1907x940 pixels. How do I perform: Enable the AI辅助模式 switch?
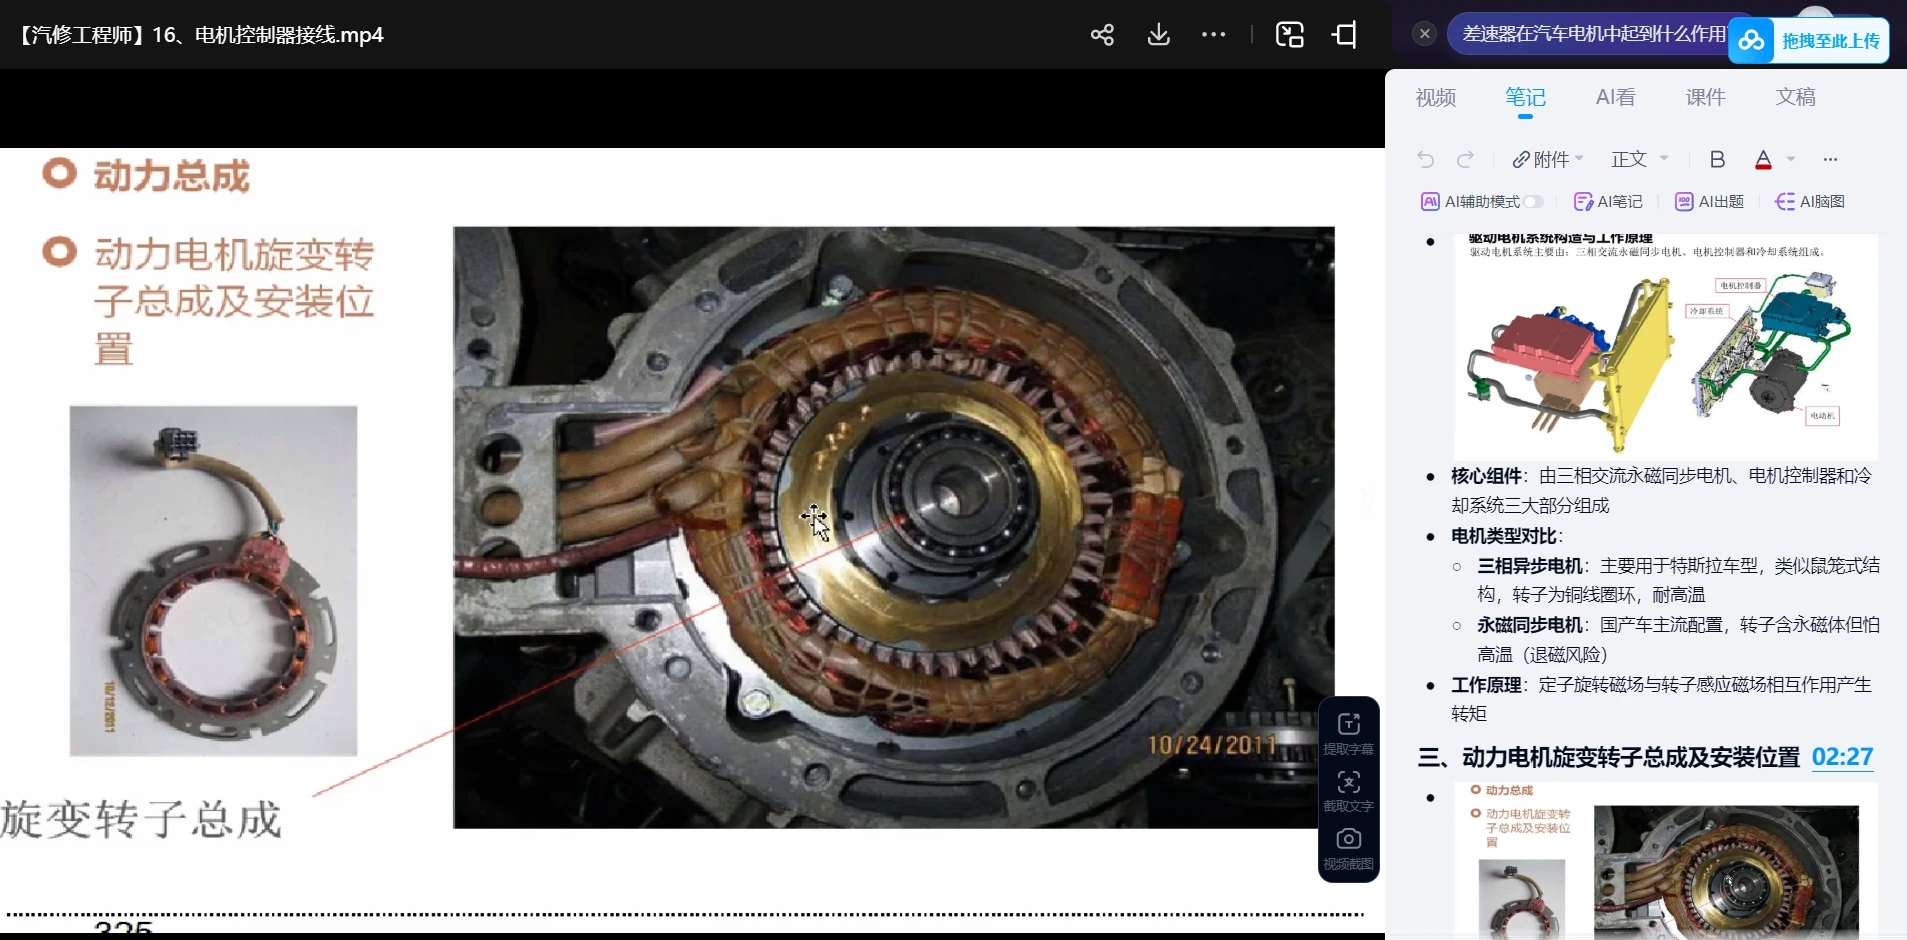tap(1532, 201)
